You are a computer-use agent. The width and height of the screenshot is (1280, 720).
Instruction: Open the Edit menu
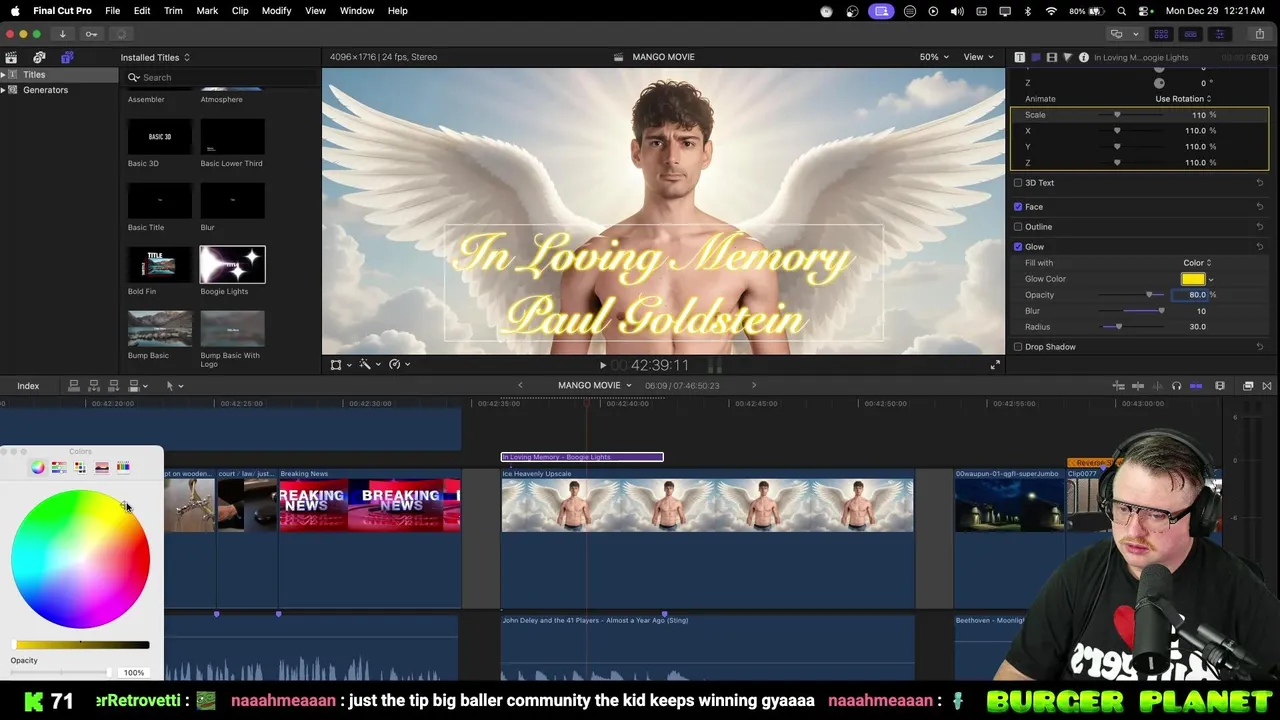tap(142, 11)
